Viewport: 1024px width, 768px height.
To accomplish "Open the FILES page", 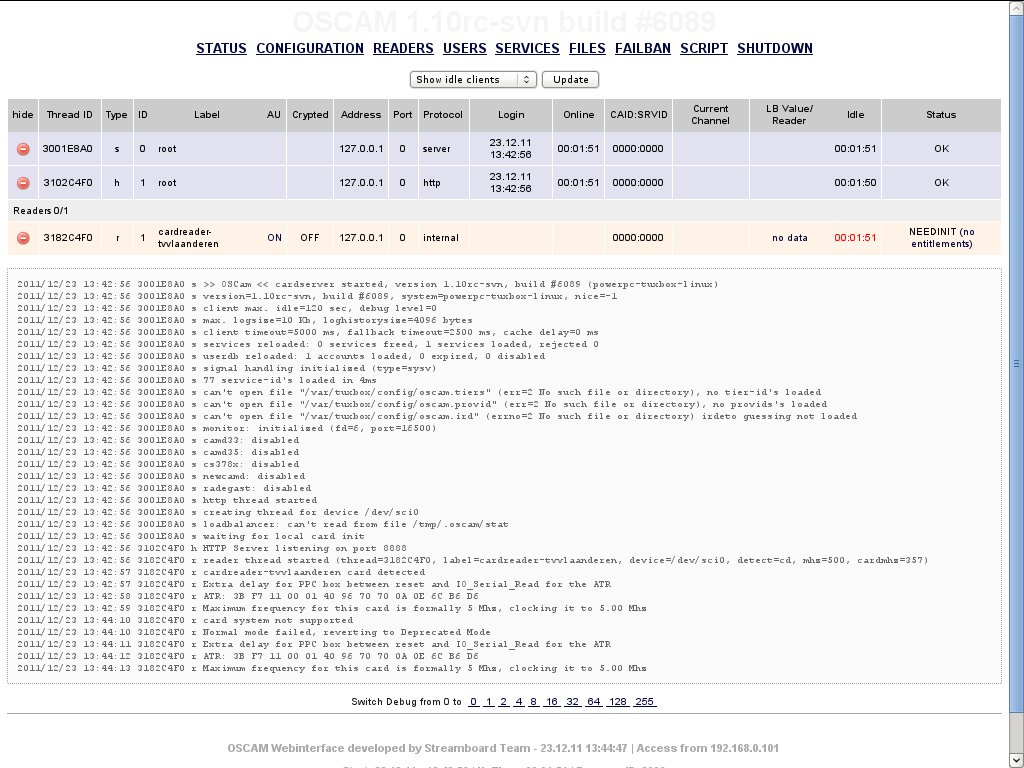I will point(587,48).
